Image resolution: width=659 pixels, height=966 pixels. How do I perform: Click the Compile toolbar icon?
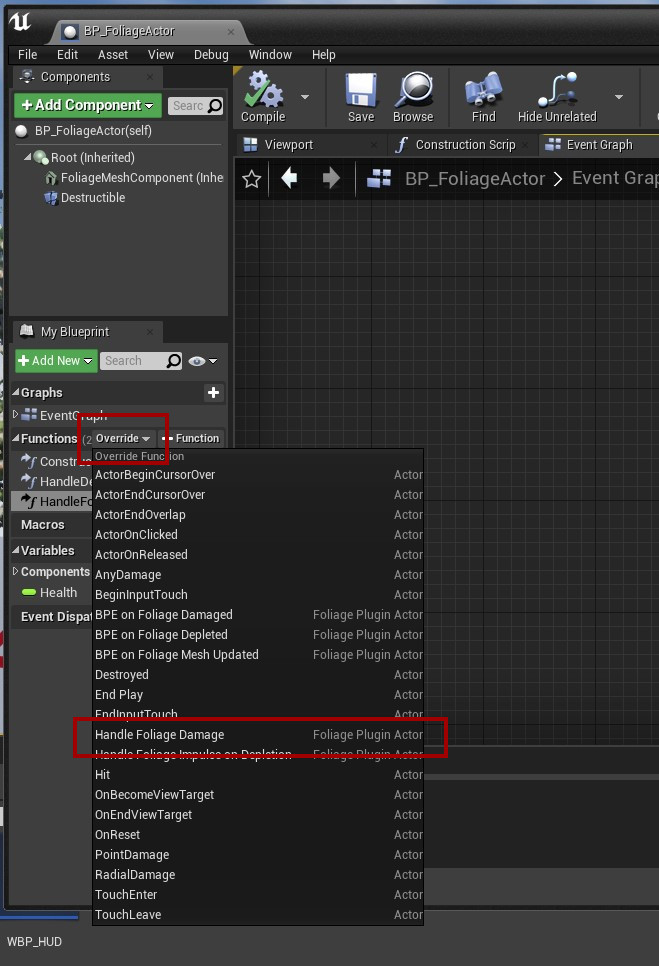[x=263, y=97]
